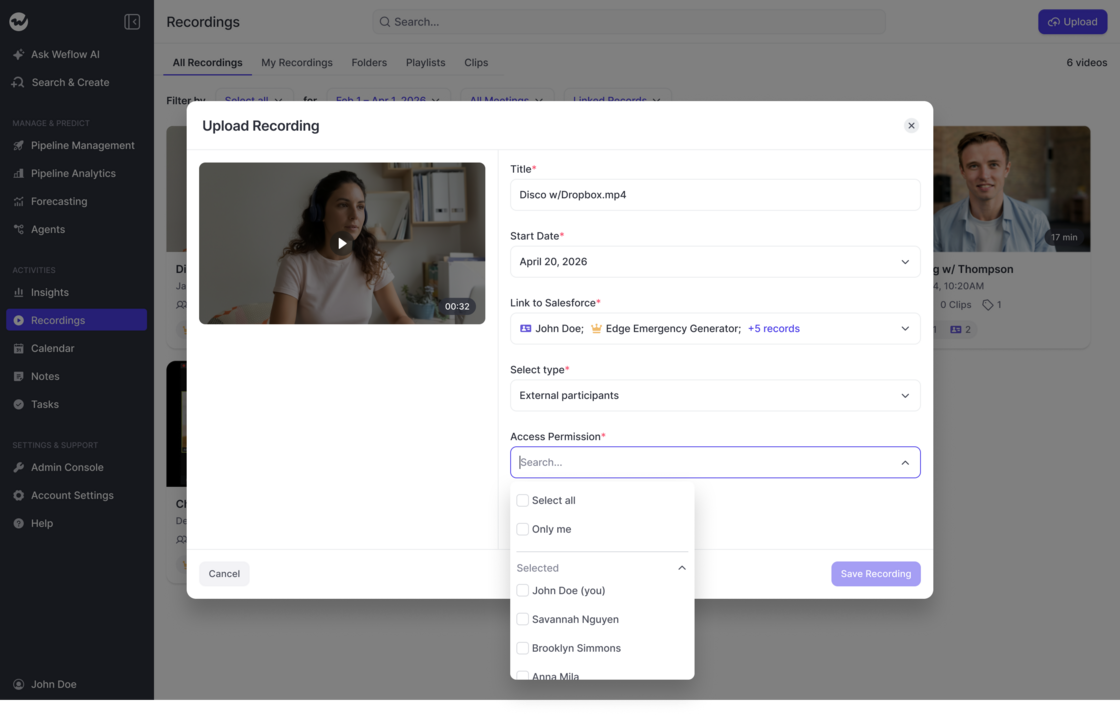This screenshot has width=1120, height=717.
Task: Switch to Playlists tab
Action: [425, 63]
